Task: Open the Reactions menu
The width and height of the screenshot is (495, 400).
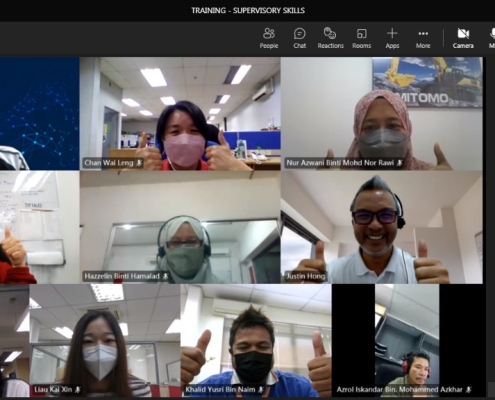Action: click(x=330, y=38)
